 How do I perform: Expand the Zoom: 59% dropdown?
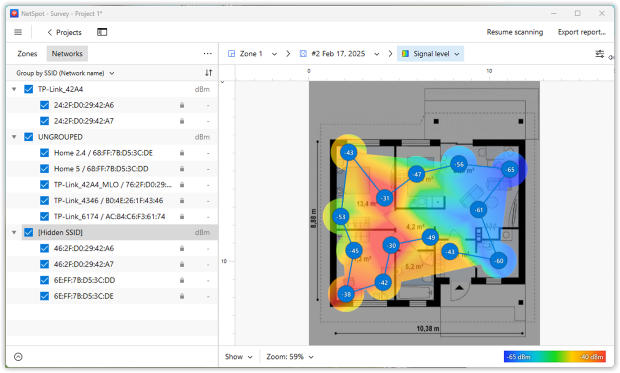click(290, 357)
